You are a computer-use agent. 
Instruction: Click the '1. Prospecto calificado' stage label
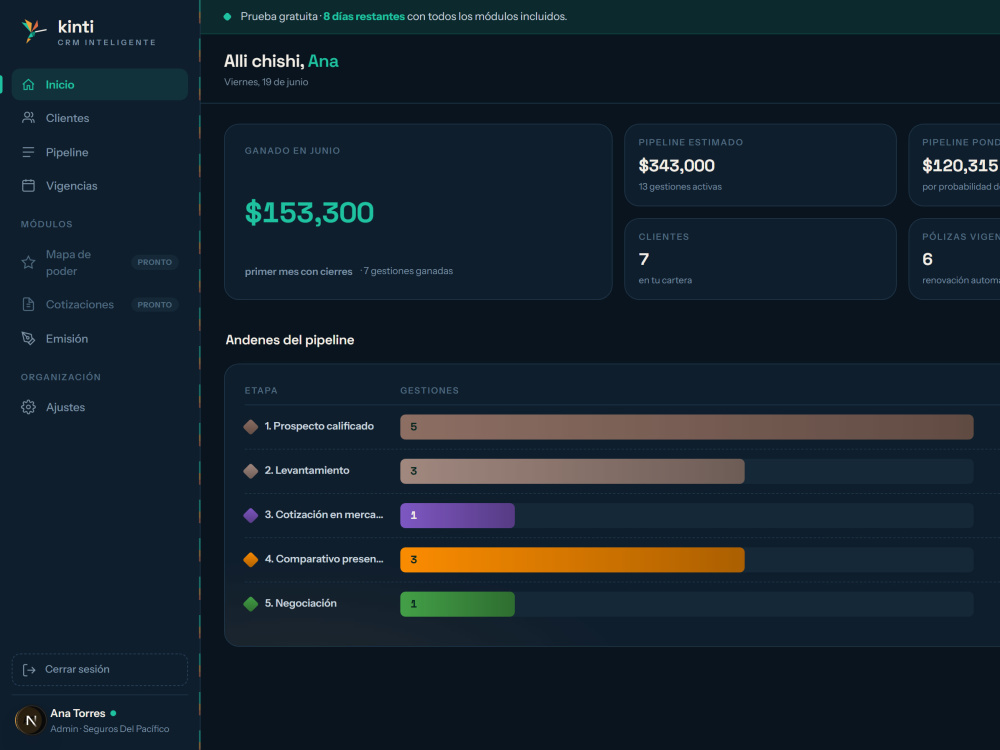click(x=320, y=426)
